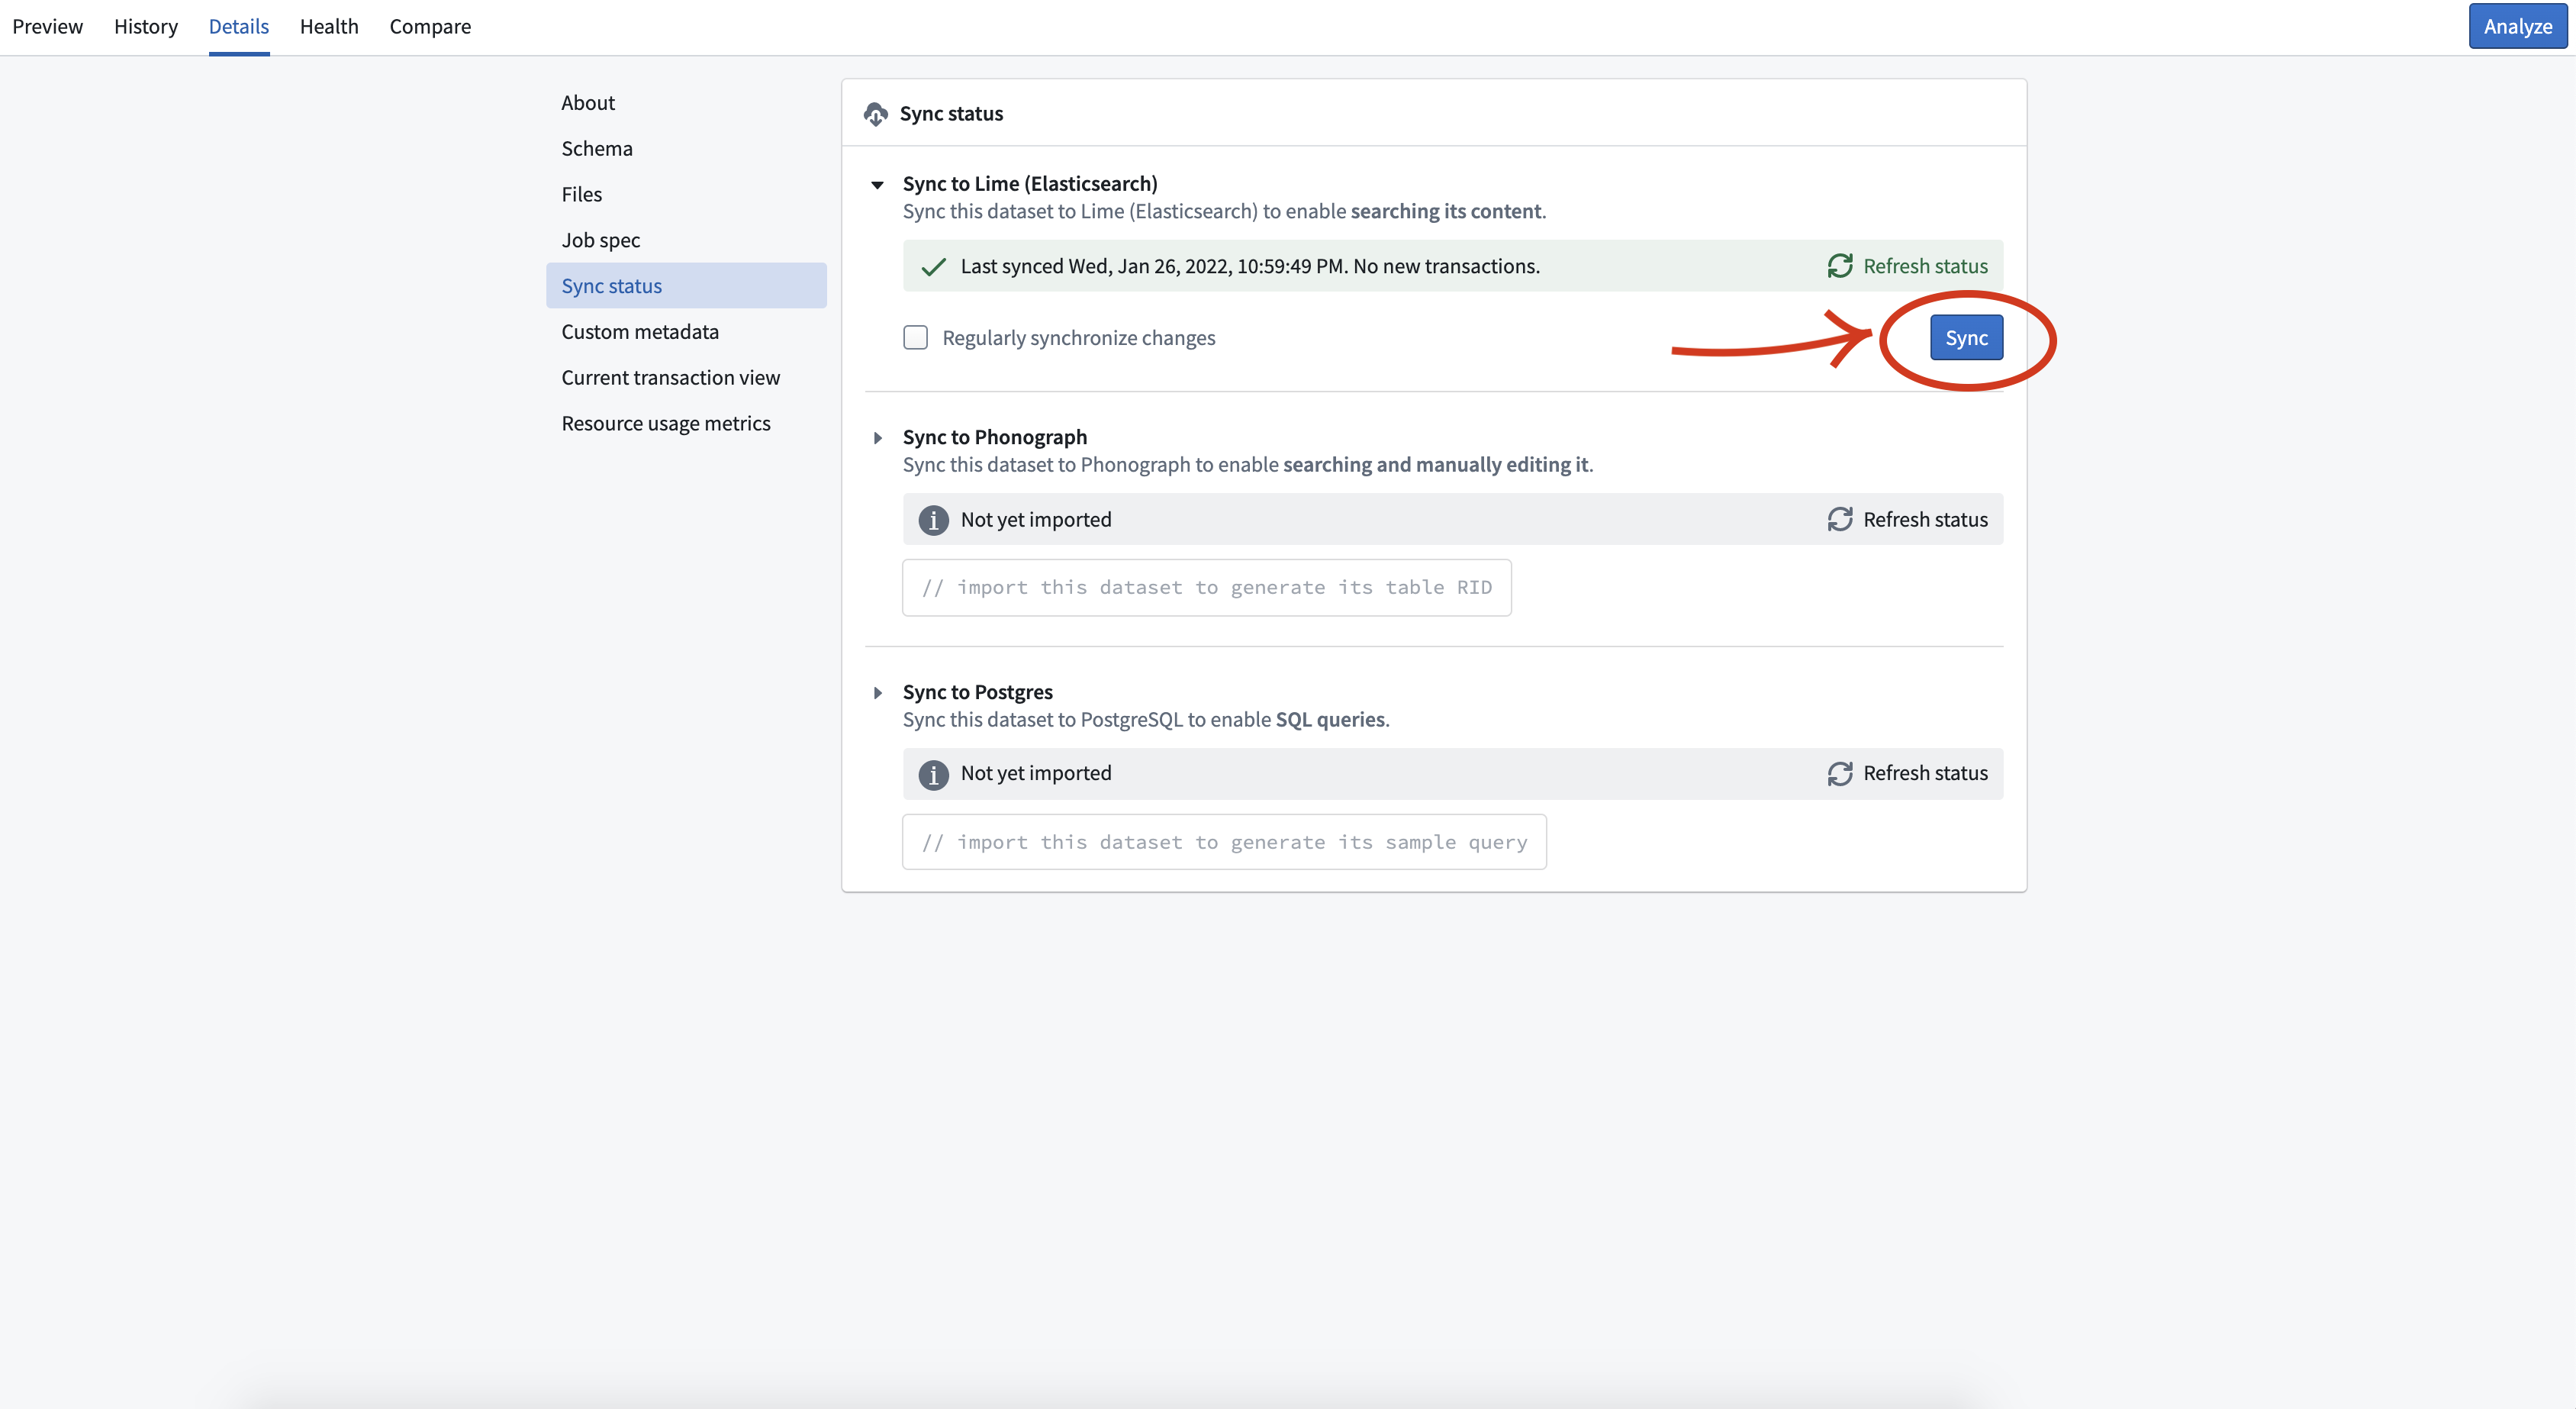Click the Postgres info icon
Viewport: 2576px width, 1409px height.
point(933,774)
